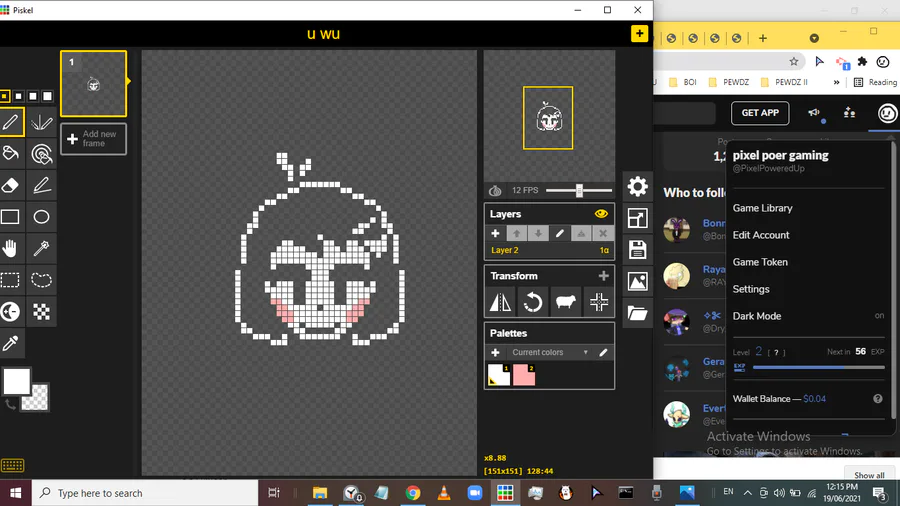900x506 pixels.
Task: Select the same-color paint tool
Action: click(41, 154)
